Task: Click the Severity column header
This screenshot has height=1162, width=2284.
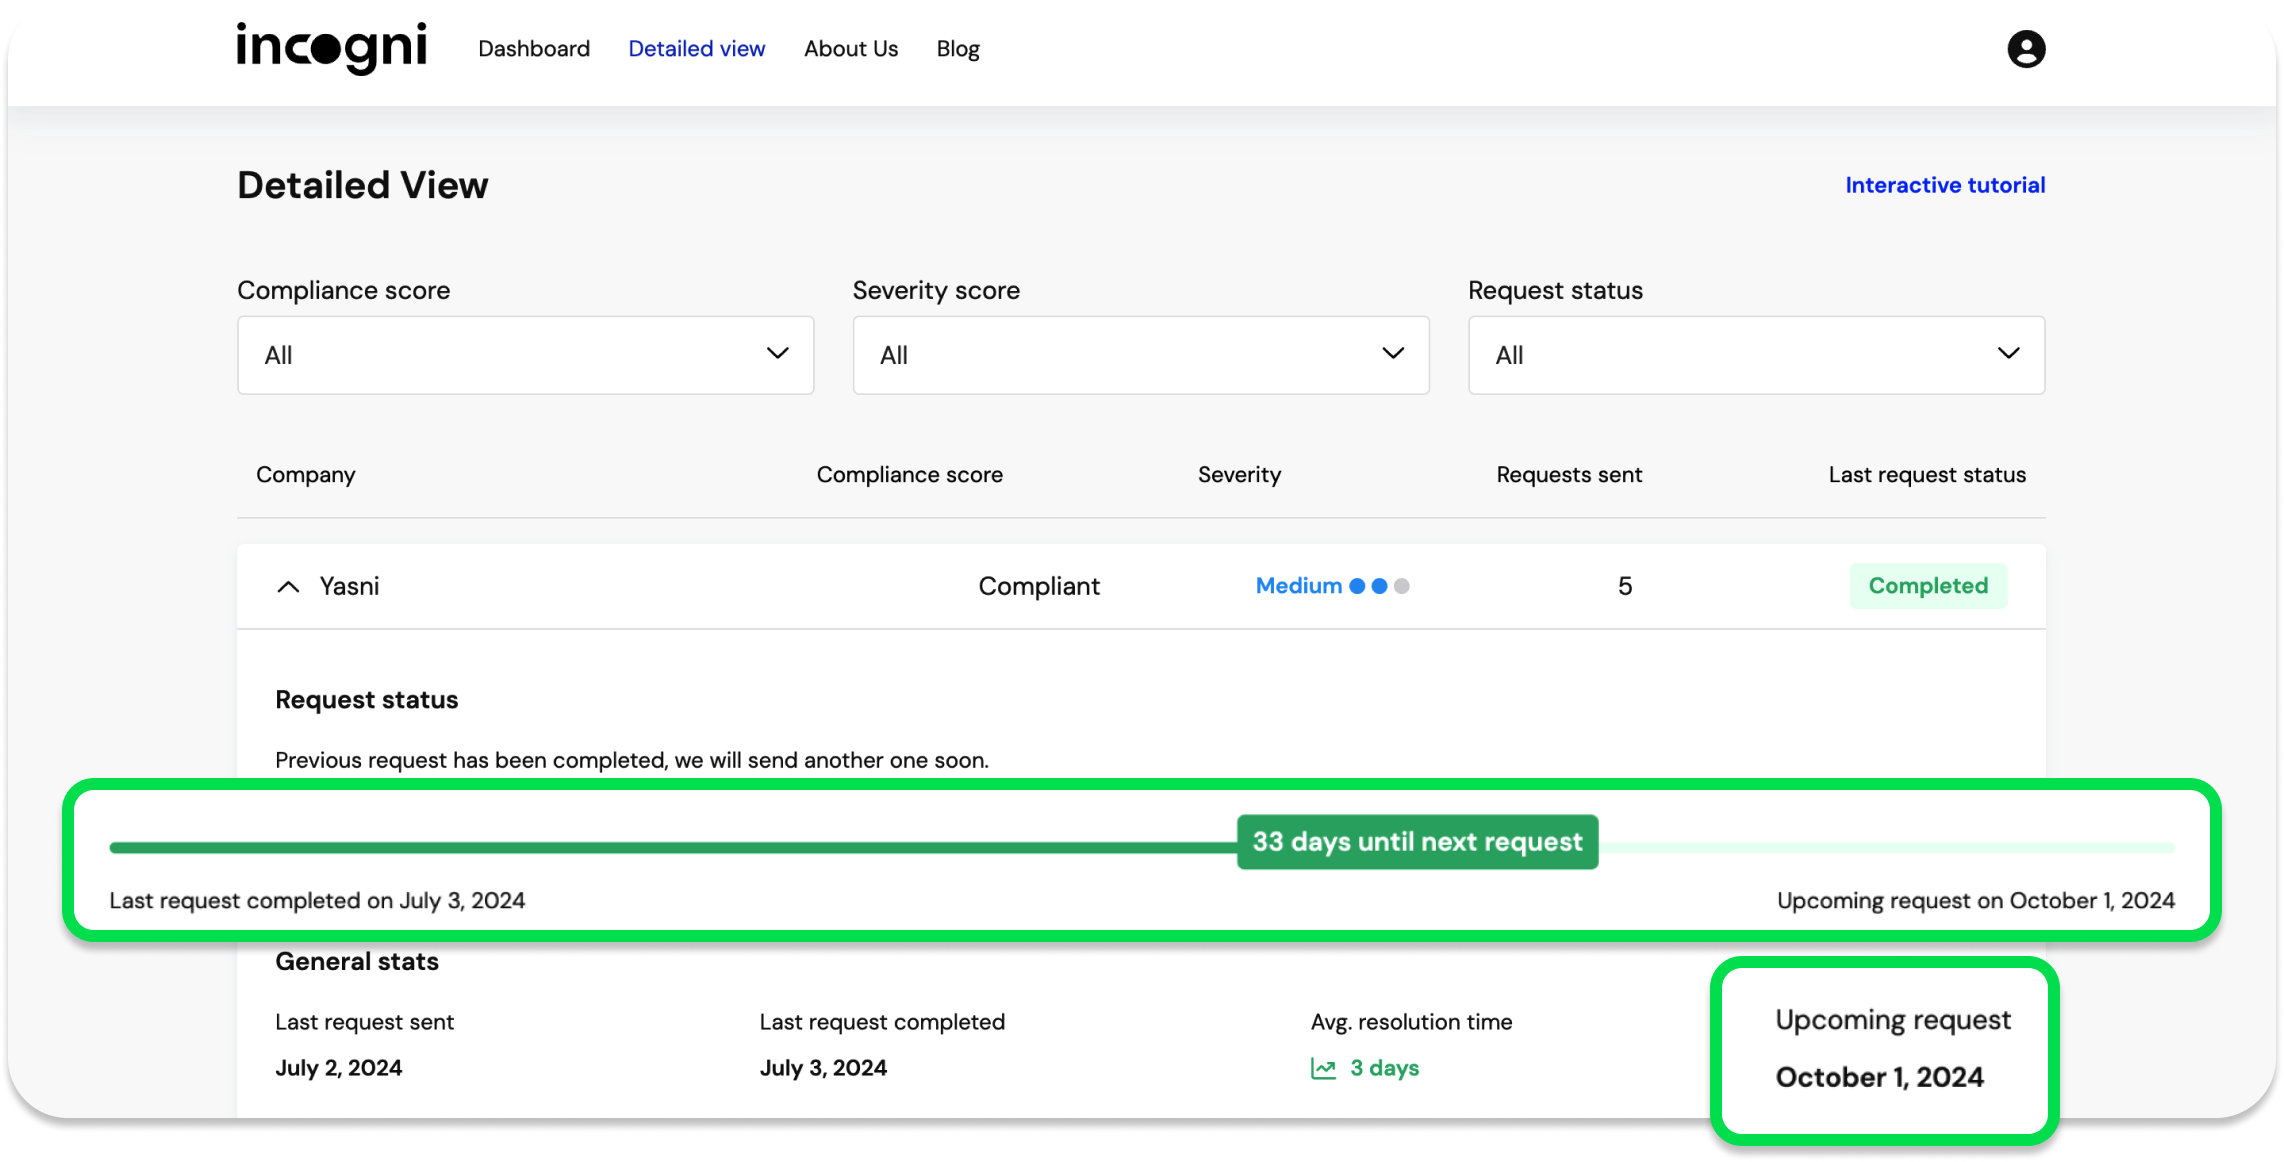Action: [1239, 475]
